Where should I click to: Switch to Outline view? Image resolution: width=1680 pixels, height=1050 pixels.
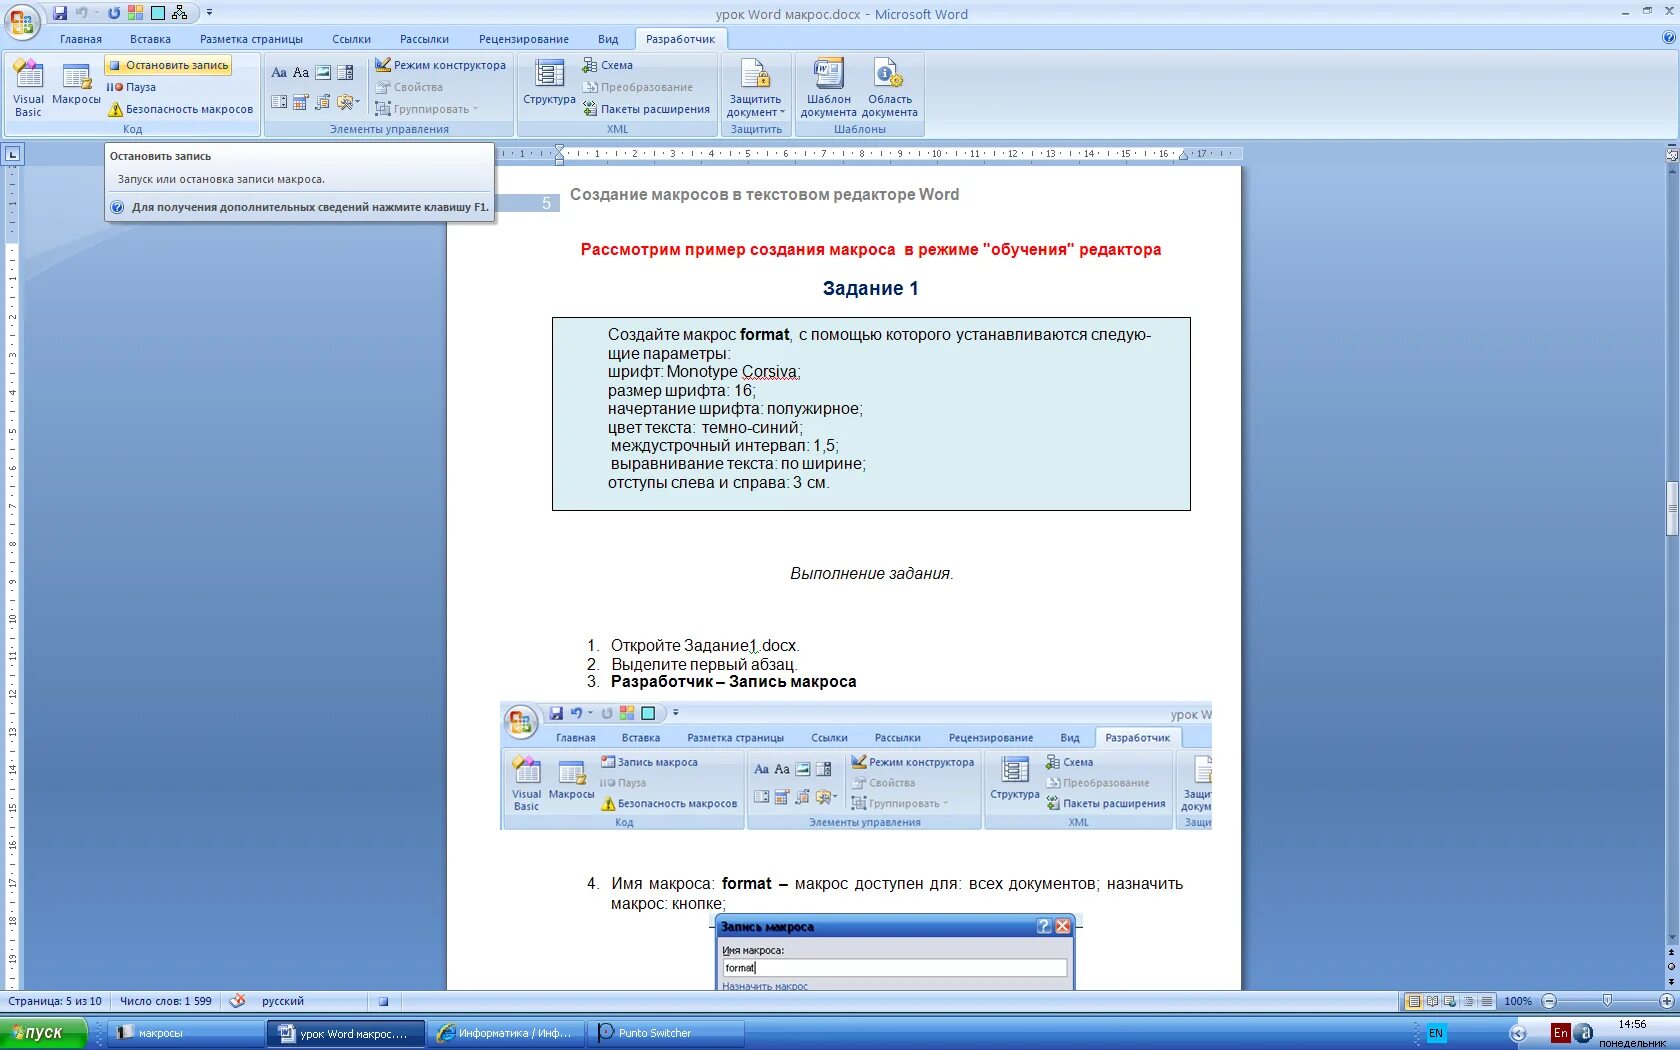tap(1468, 1001)
